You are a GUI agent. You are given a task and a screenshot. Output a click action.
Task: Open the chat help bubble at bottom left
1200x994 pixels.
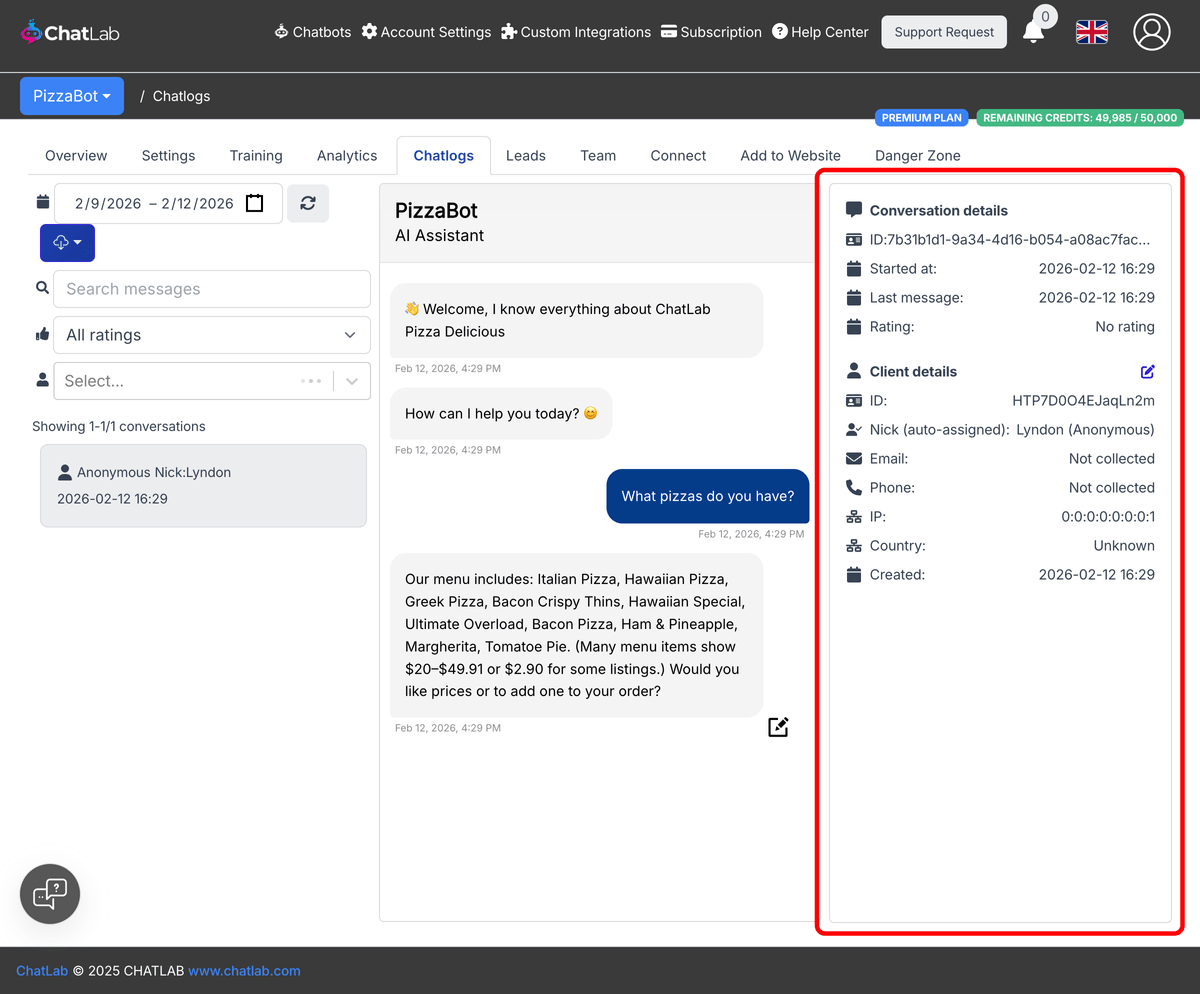click(x=49, y=893)
